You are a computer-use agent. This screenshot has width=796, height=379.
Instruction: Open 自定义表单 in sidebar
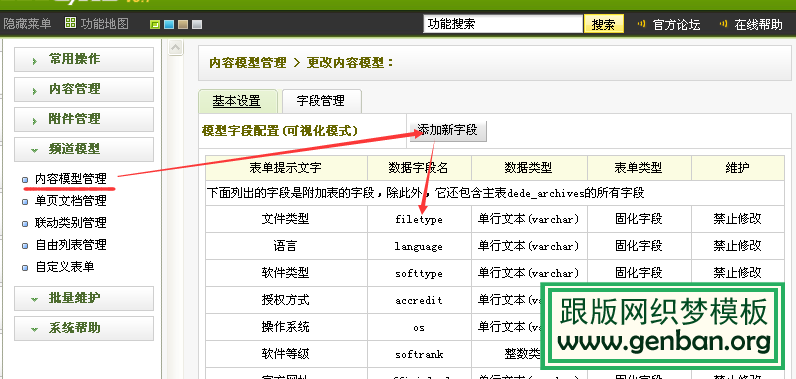(64, 266)
